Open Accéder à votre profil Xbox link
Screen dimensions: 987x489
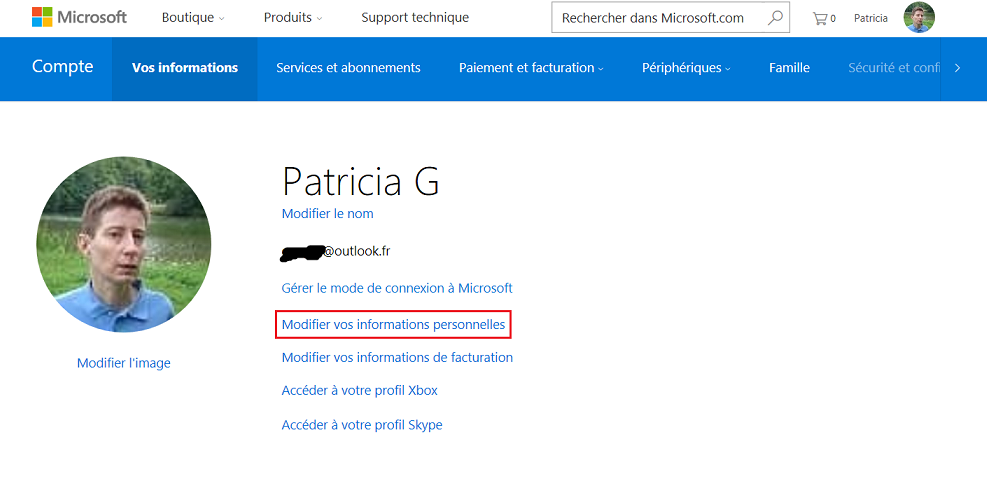point(359,391)
